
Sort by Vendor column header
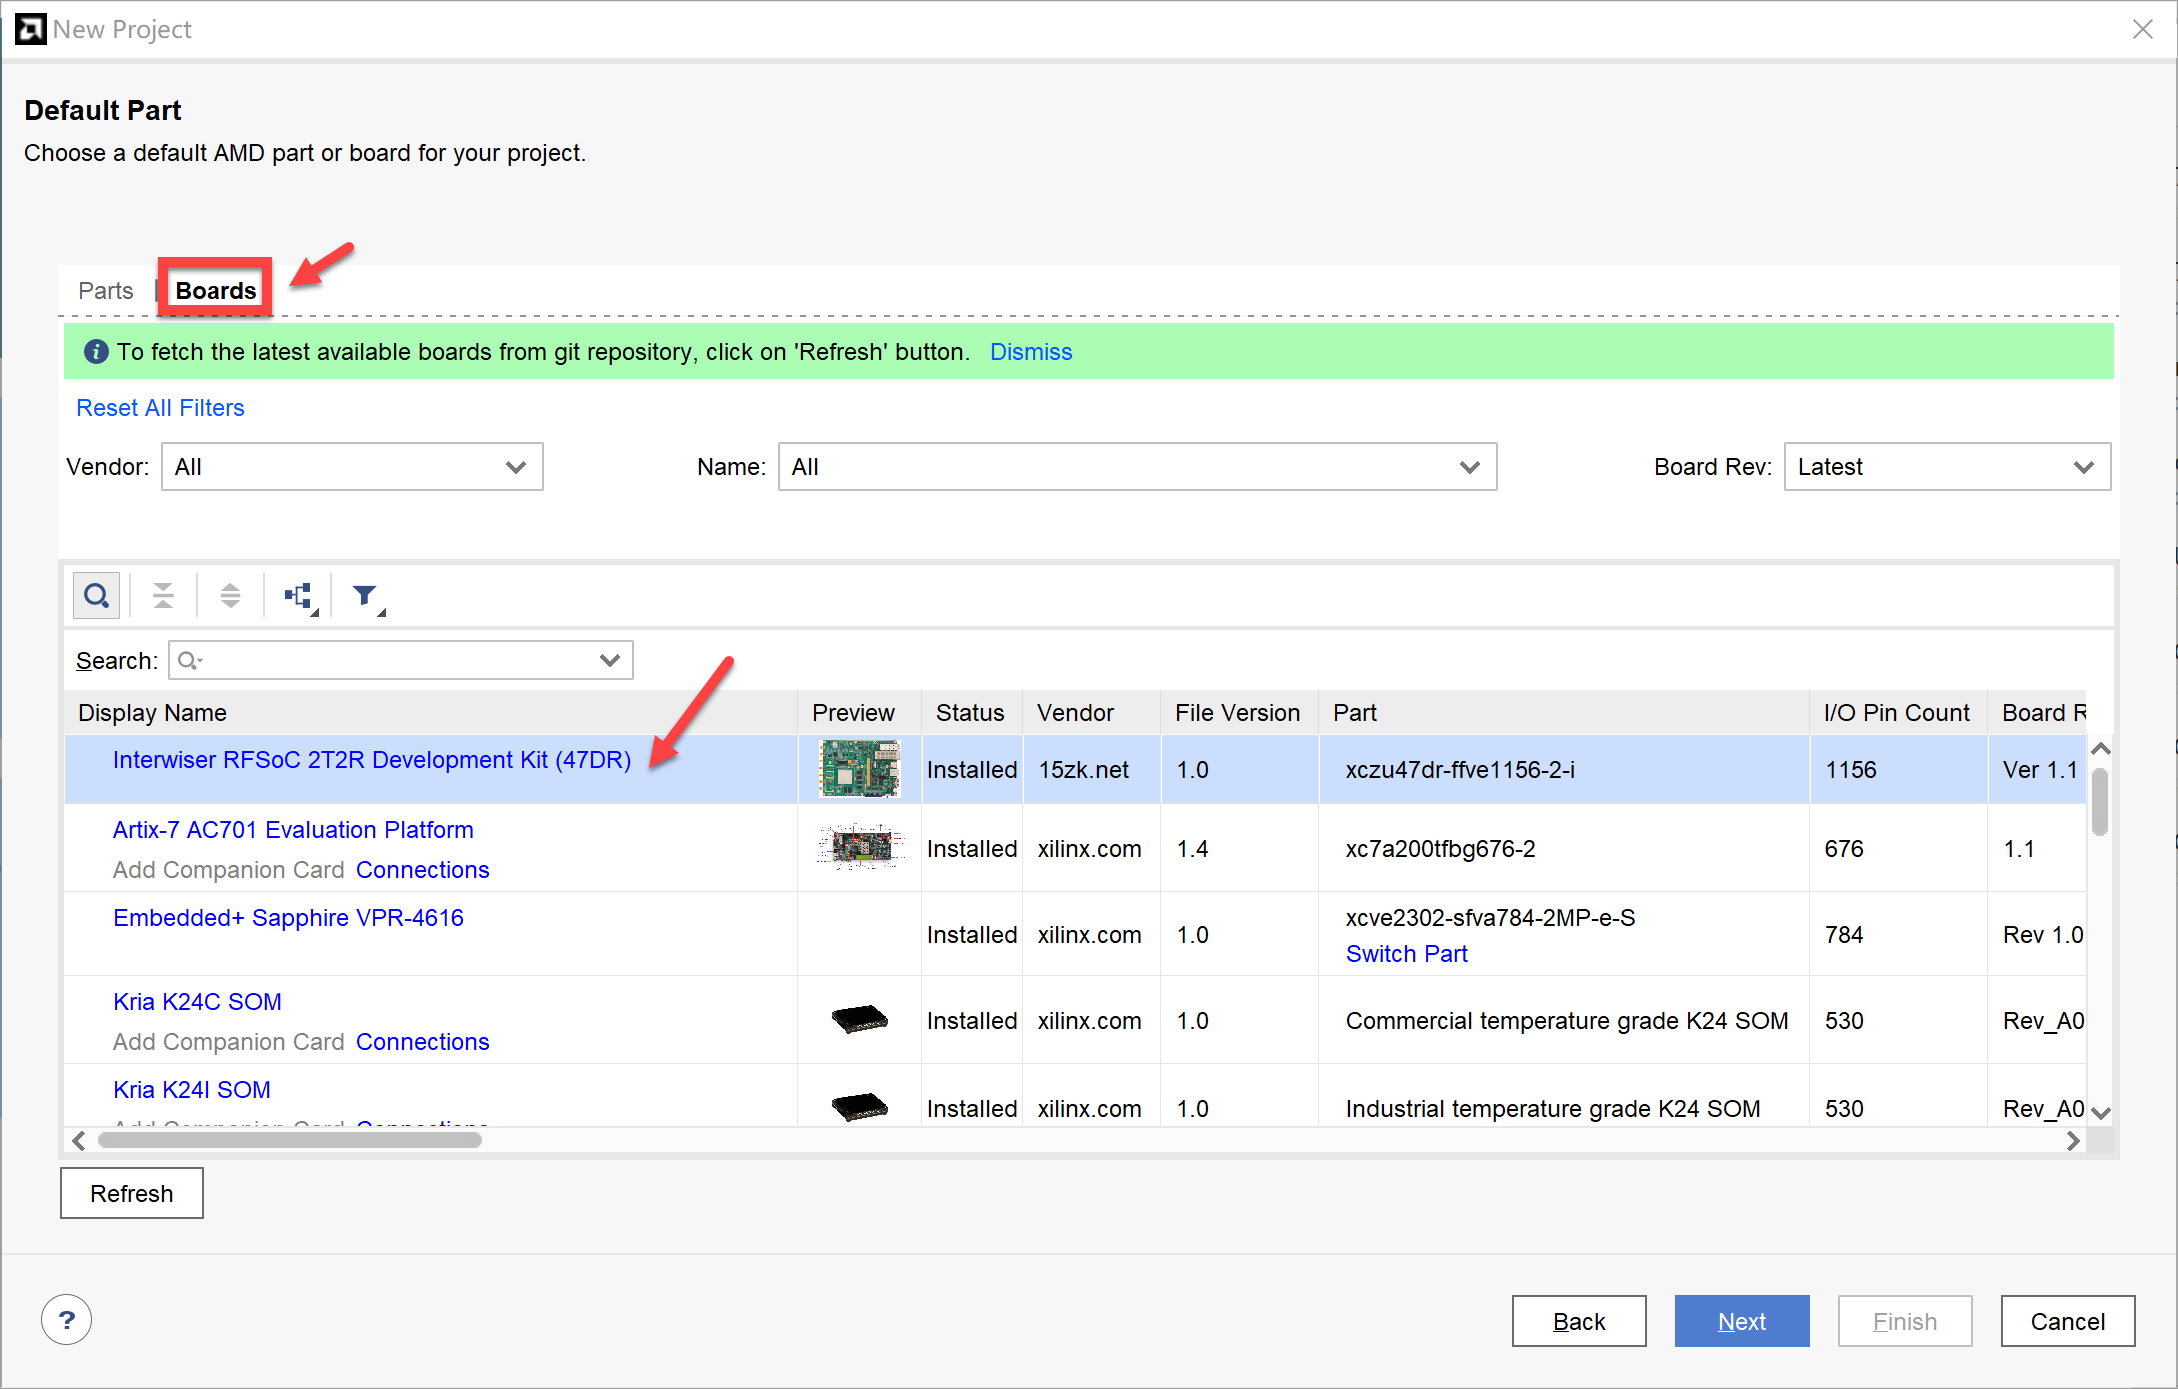[x=1091, y=713]
